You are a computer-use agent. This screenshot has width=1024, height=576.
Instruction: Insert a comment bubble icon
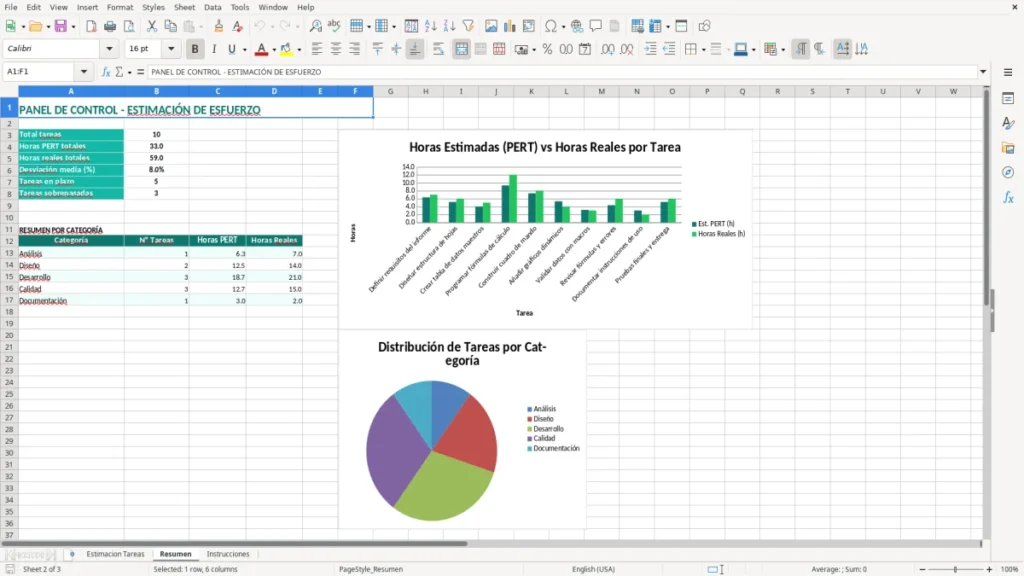point(596,26)
